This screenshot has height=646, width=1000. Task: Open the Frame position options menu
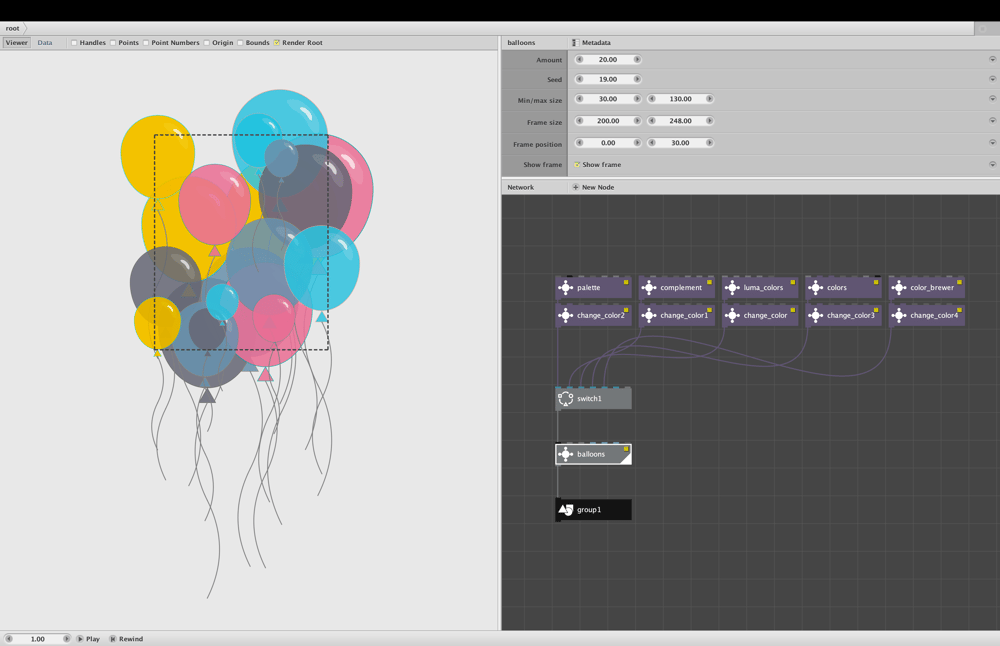[992, 143]
